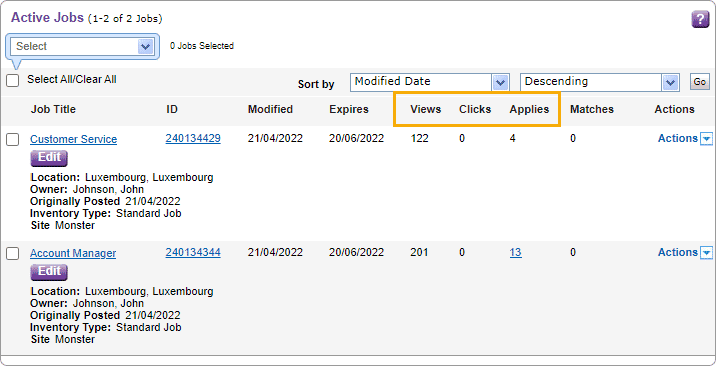
Task: Click the Actions arrow icon for Account Manager
Action: click(706, 253)
